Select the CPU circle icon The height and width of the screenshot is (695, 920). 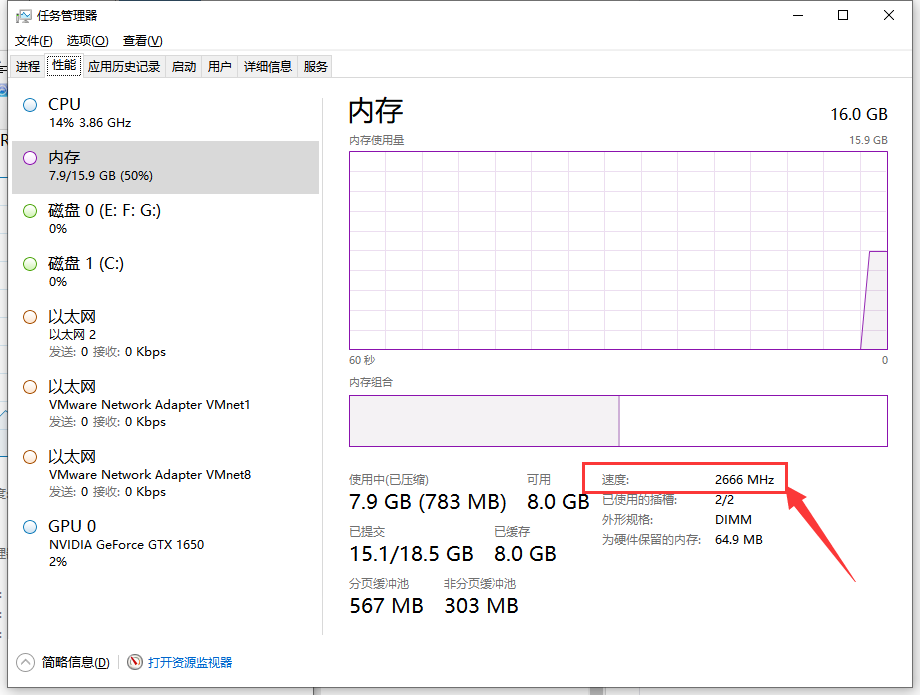click(30, 105)
